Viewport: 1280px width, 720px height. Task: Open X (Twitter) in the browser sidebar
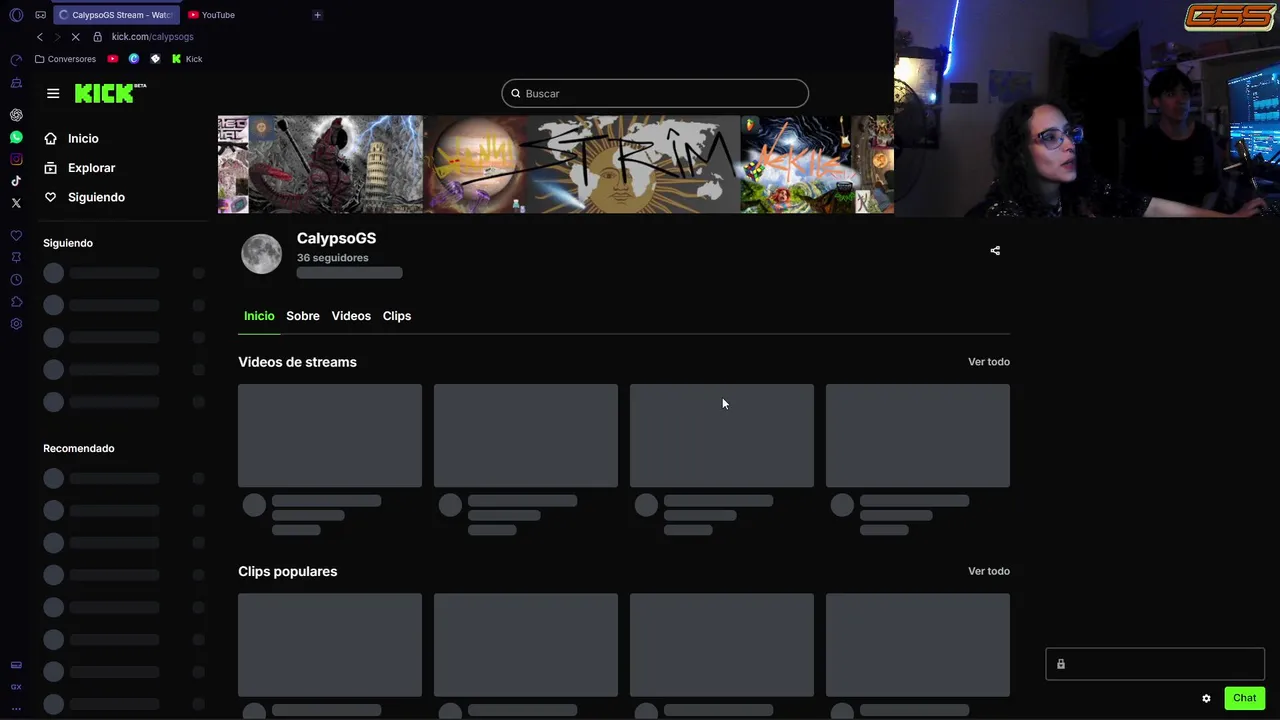(x=16, y=203)
